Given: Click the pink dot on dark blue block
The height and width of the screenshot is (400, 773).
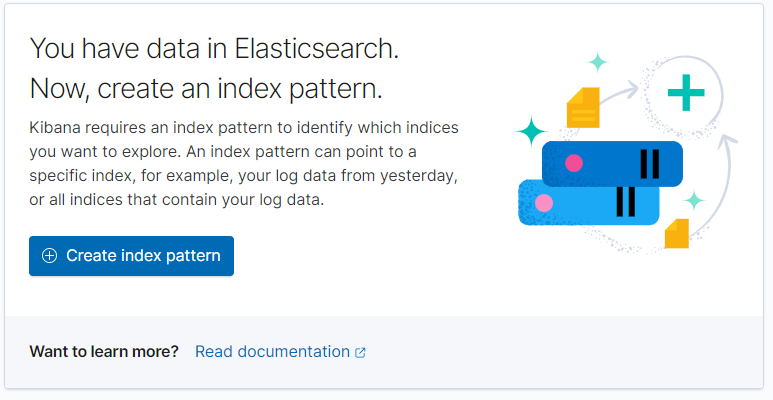Looking at the screenshot, I should click(574, 162).
